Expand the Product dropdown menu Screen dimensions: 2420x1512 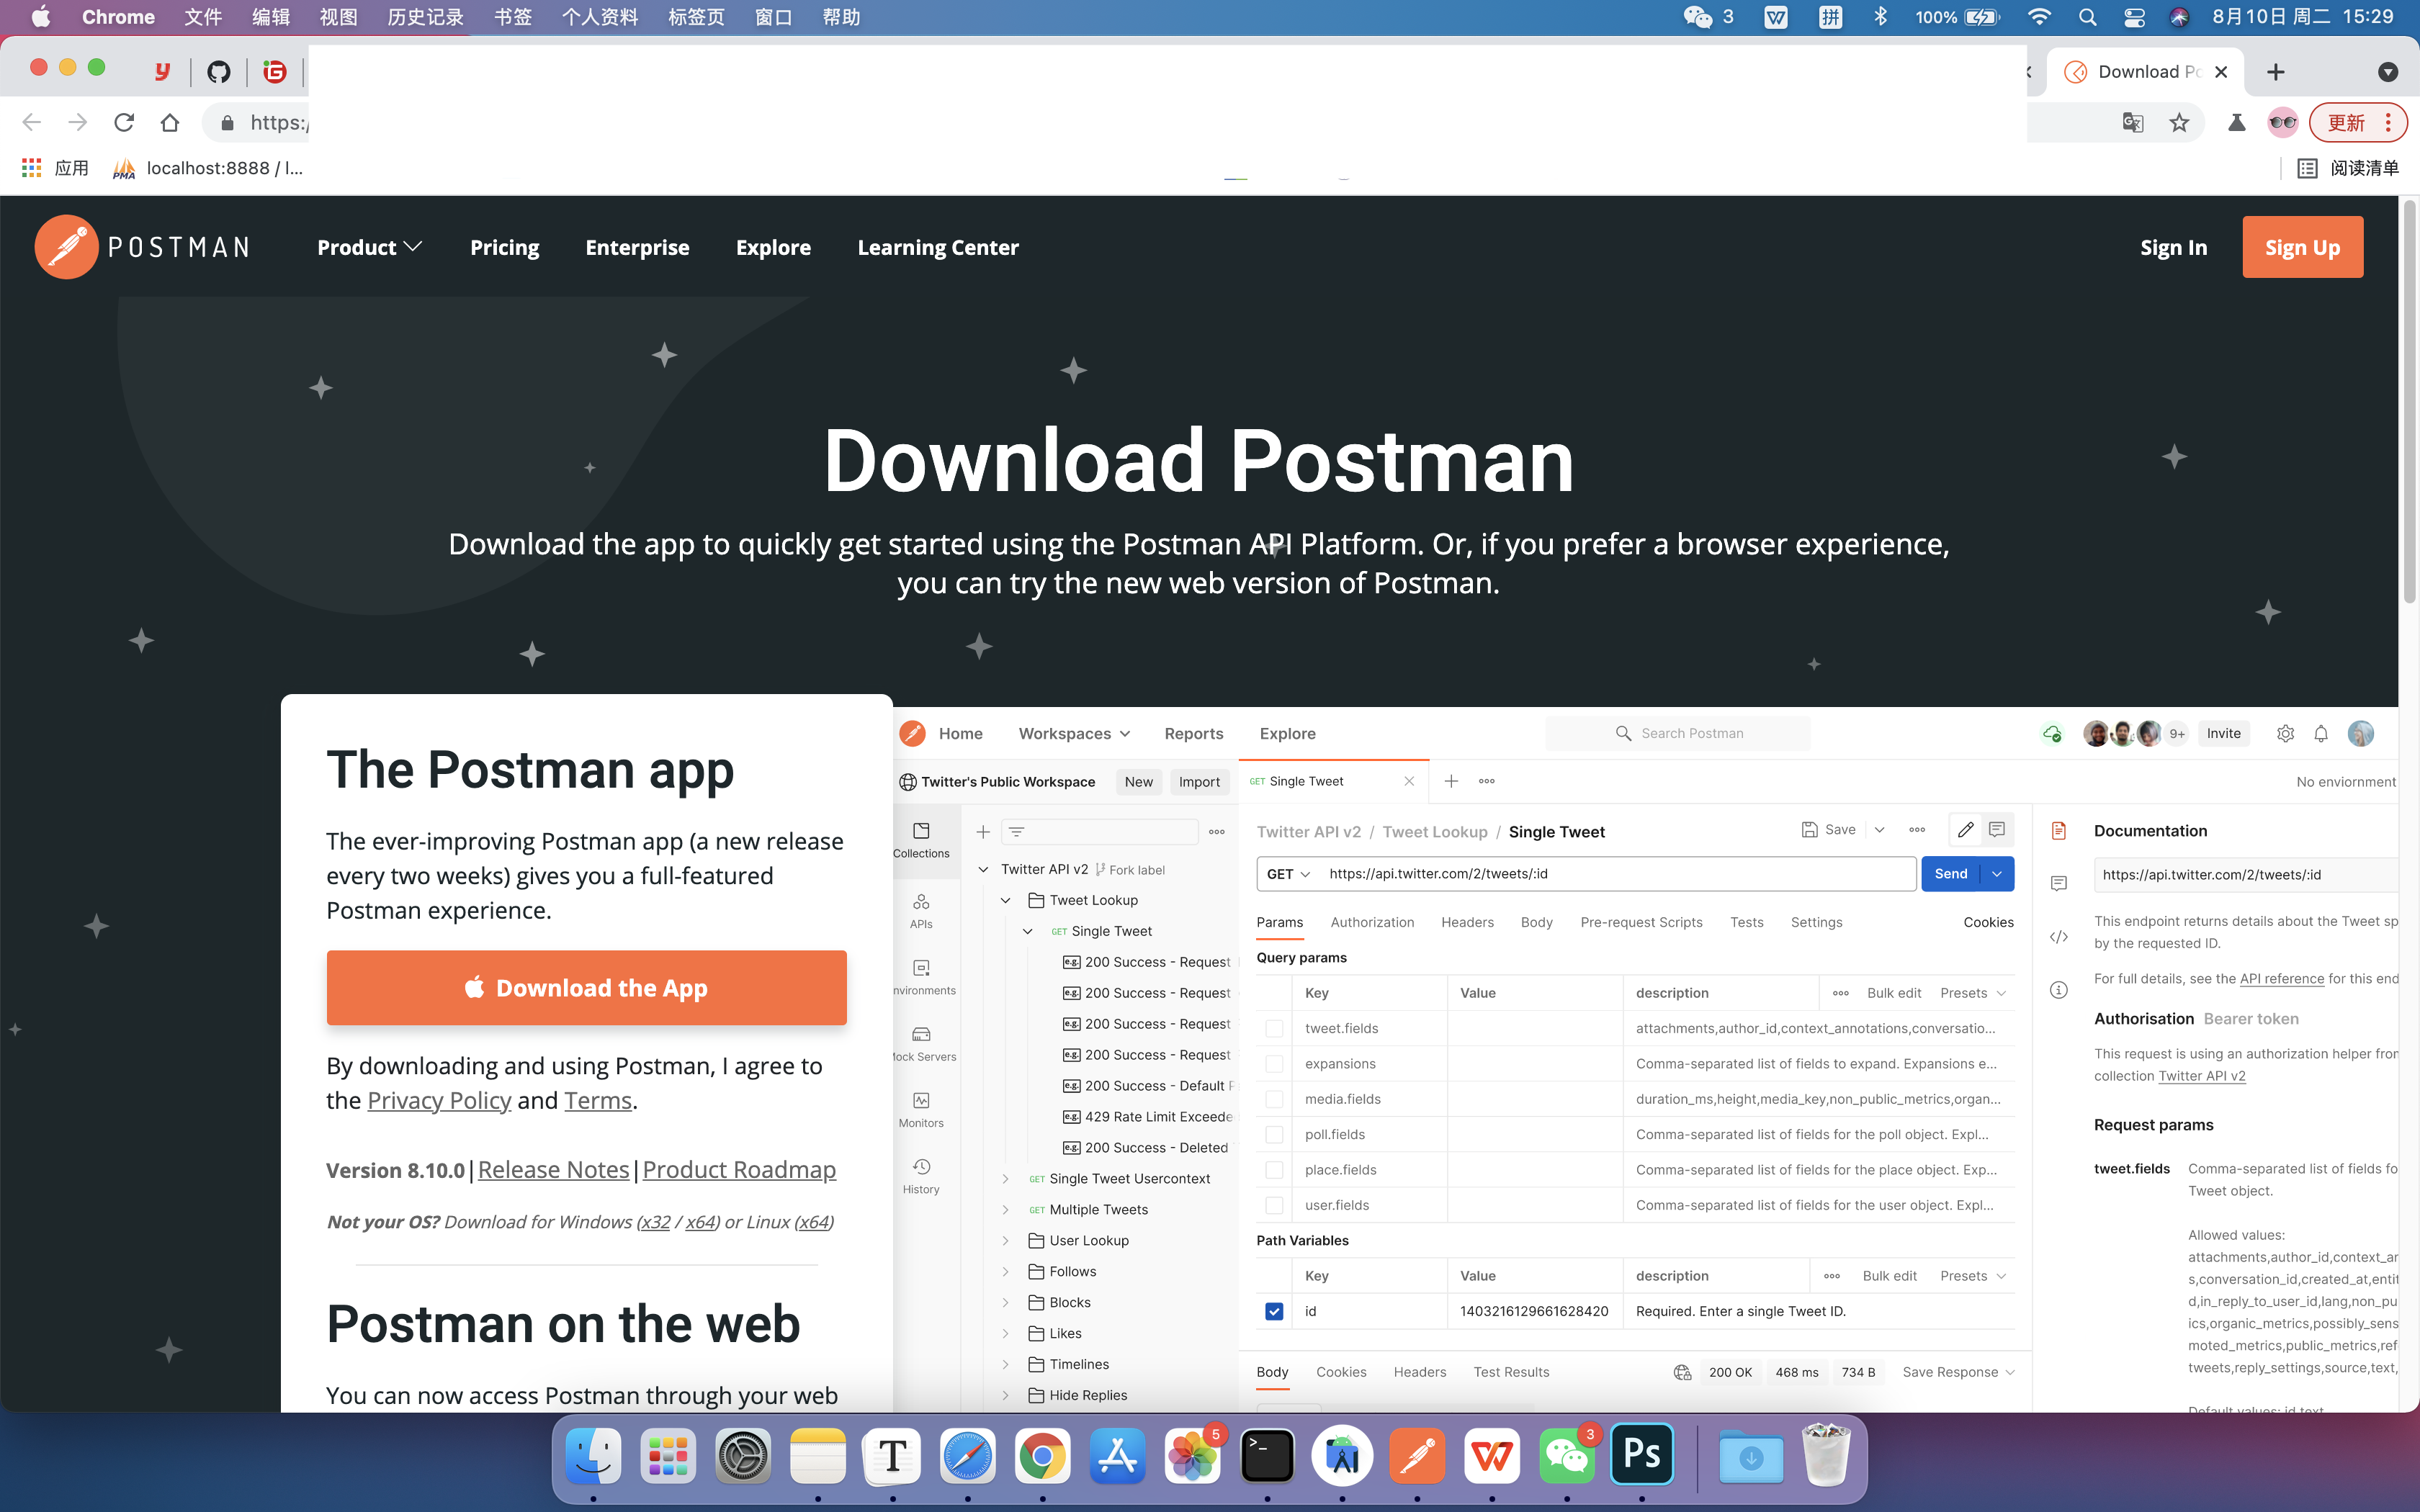pyautogui.click(x=369, y=247)
